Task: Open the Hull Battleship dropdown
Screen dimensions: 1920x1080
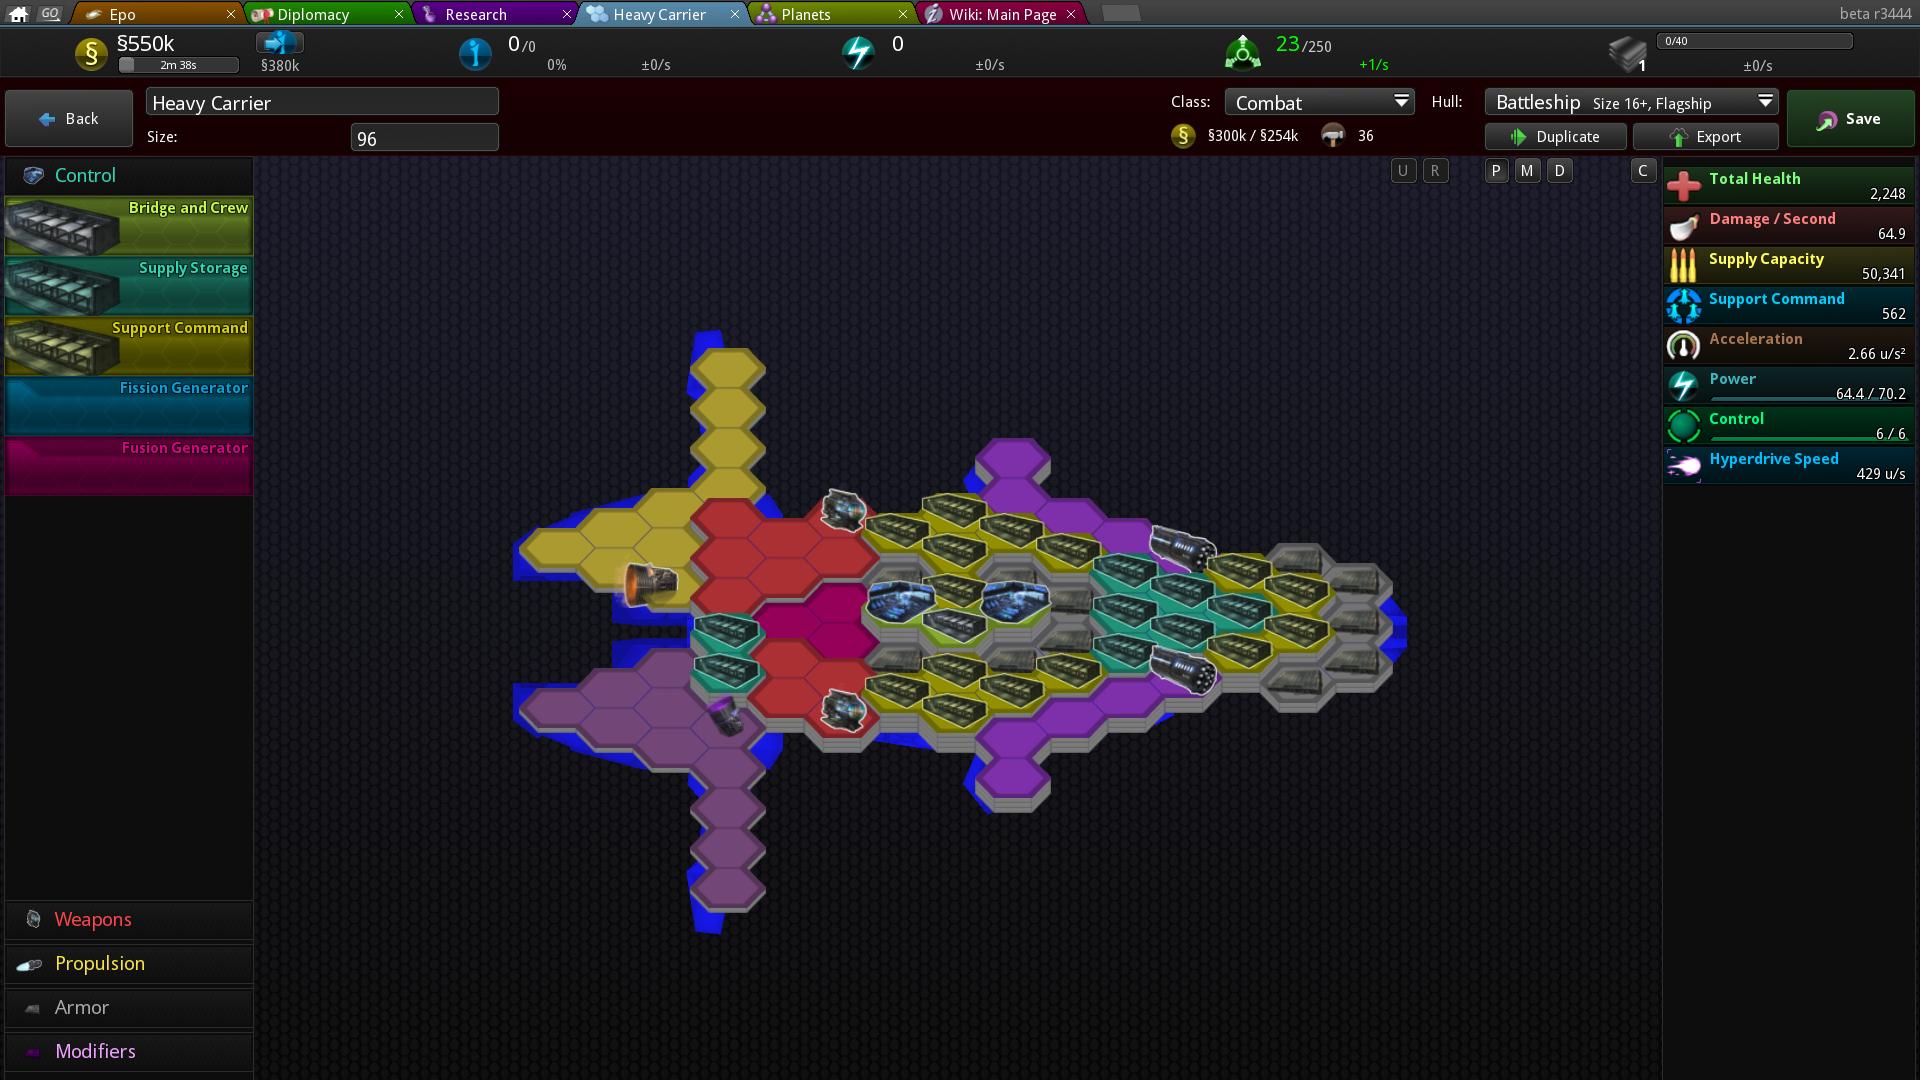Action: pyautogui.click(x=1631, y=102)
